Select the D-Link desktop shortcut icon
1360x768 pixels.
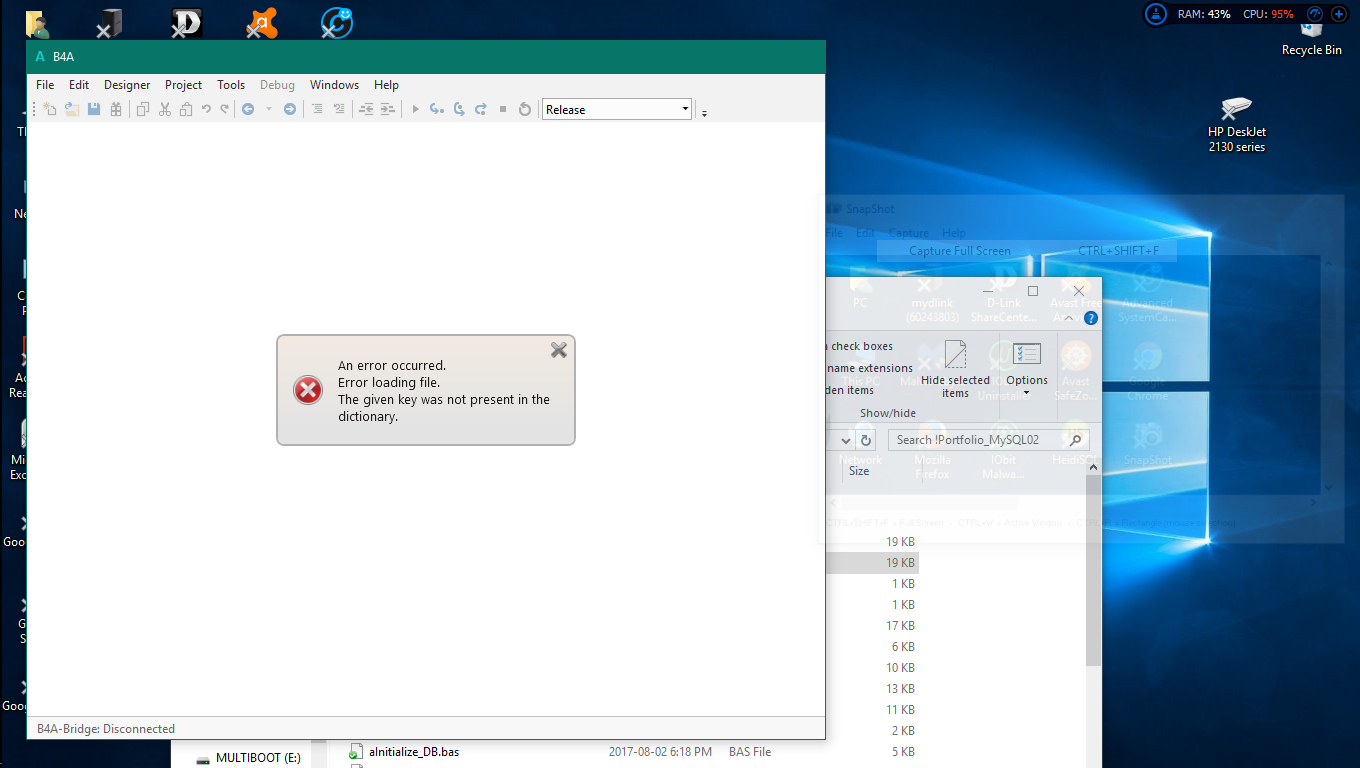point(187,22)
